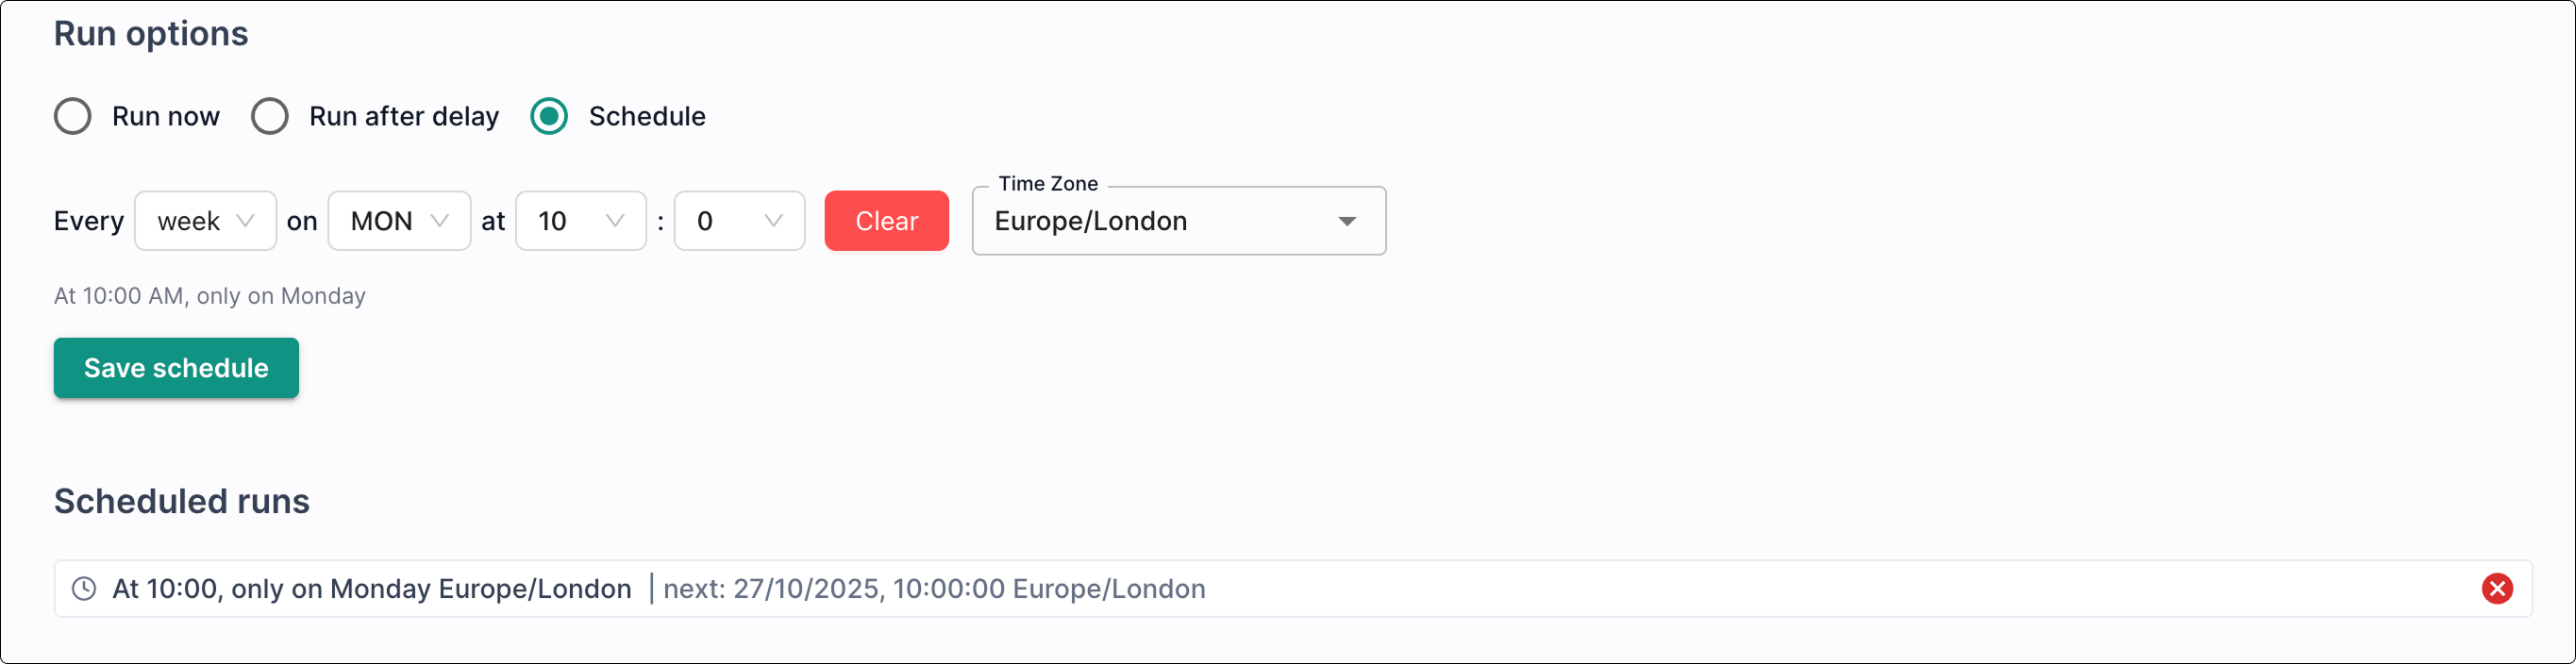Open the hour dropdown showing 10

pos(580,221)
